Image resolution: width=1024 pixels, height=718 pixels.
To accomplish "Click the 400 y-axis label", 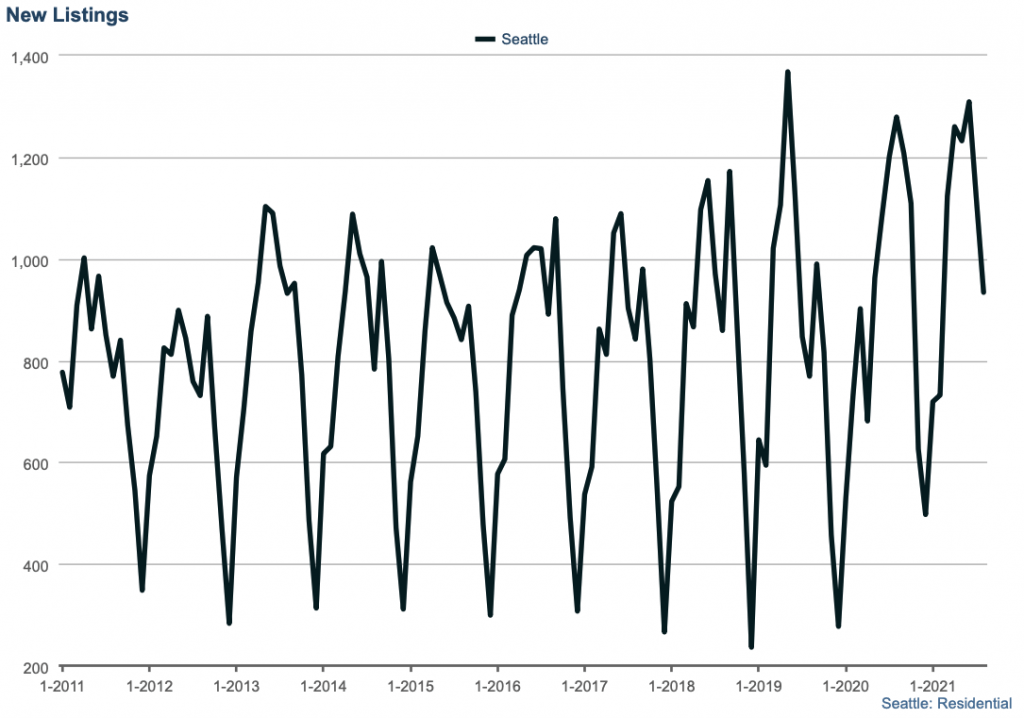I will (35, 565).
